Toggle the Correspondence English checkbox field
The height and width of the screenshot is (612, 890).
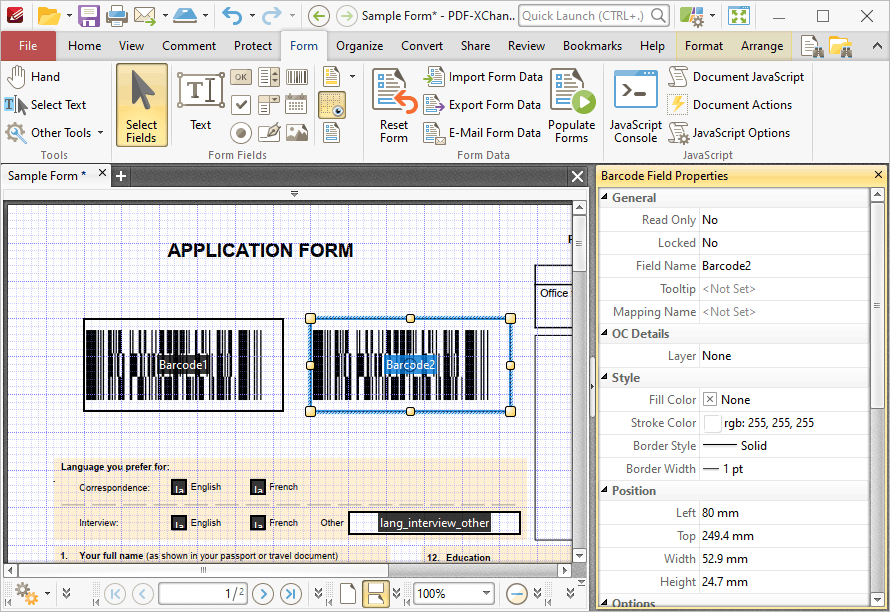179,487
